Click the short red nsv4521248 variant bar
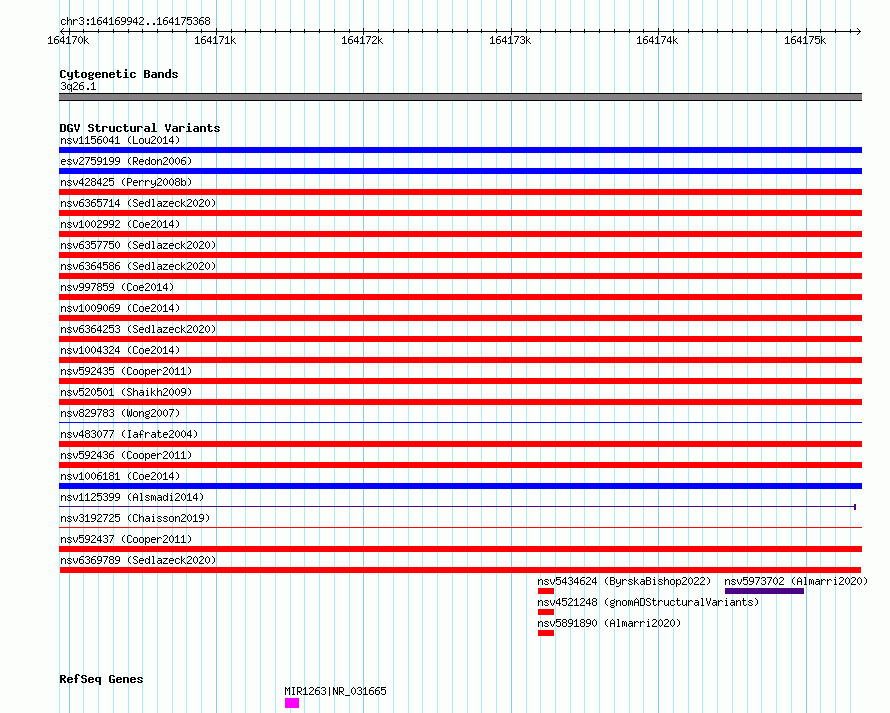This screenshot has height=713, width=890. click(545, 612)
